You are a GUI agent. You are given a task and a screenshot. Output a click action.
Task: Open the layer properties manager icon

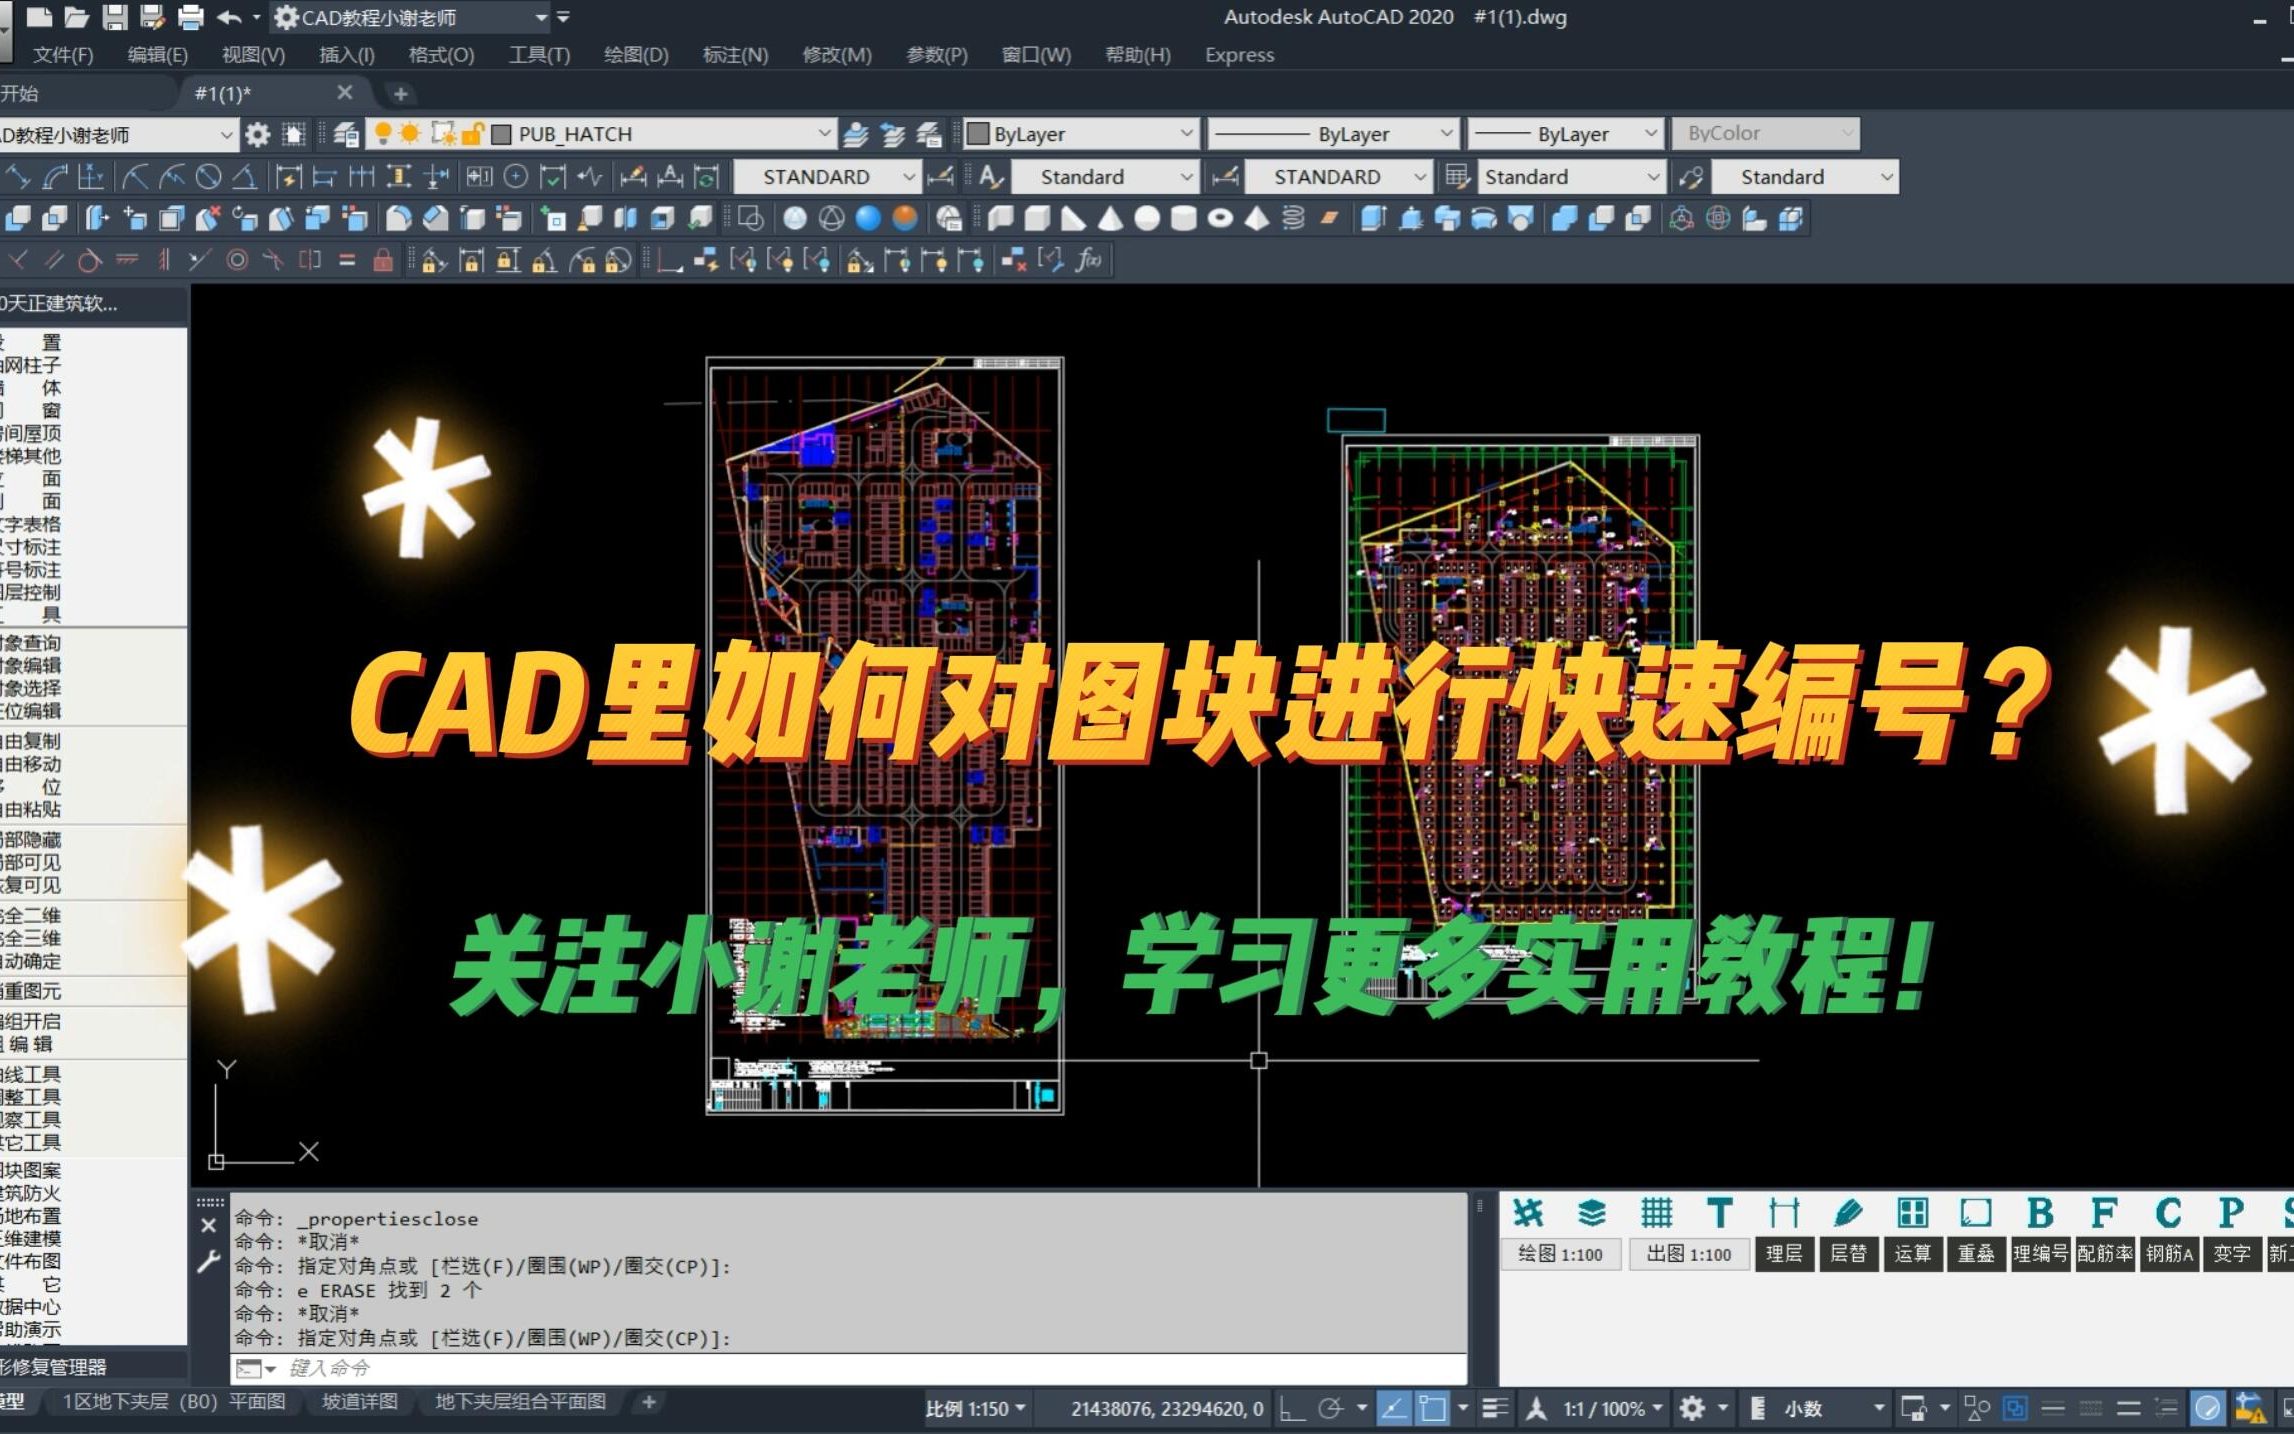coord(346,134)
